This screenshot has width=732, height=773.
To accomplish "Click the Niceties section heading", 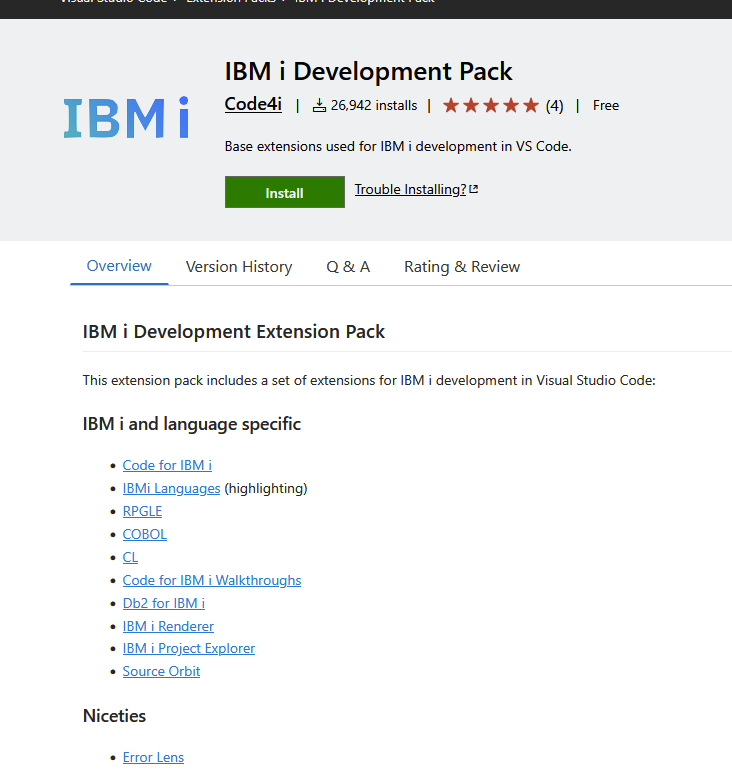I will [114, 716].
